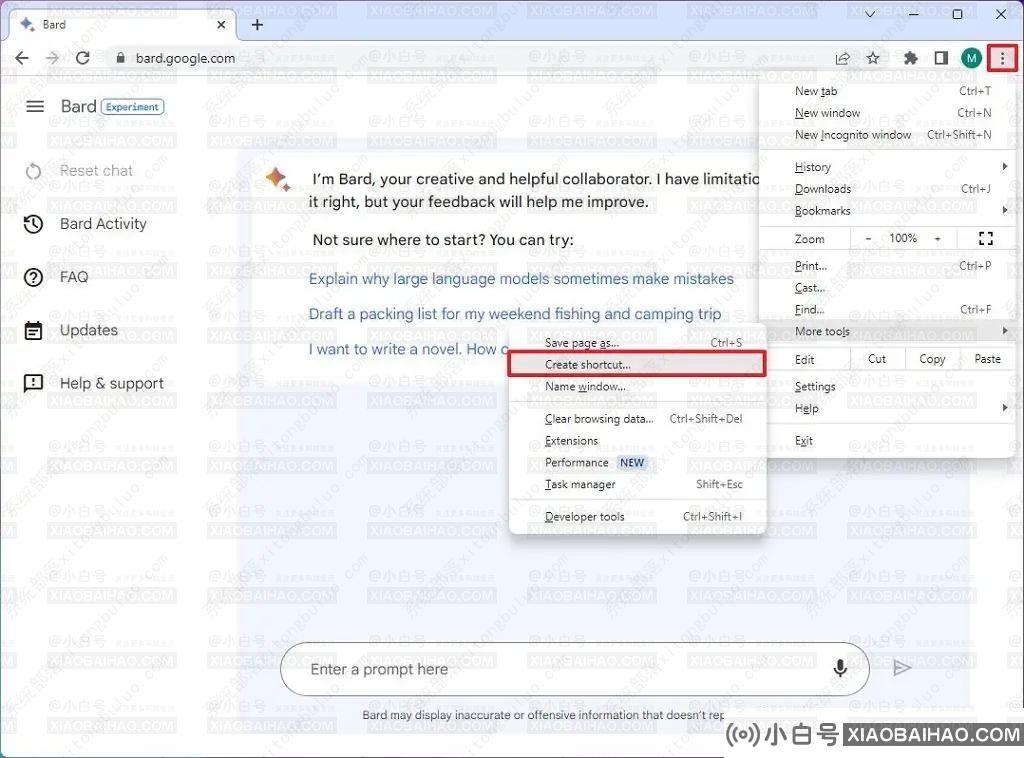This screenshot has width=1024, height=758.
Task: Open a new tab with plus button
Action: [x=257, y=25]
